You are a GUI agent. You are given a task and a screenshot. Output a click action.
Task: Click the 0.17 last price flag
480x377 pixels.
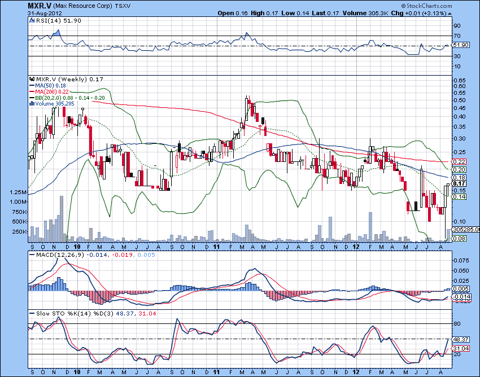pyautogui.click(x=459, y=184)
